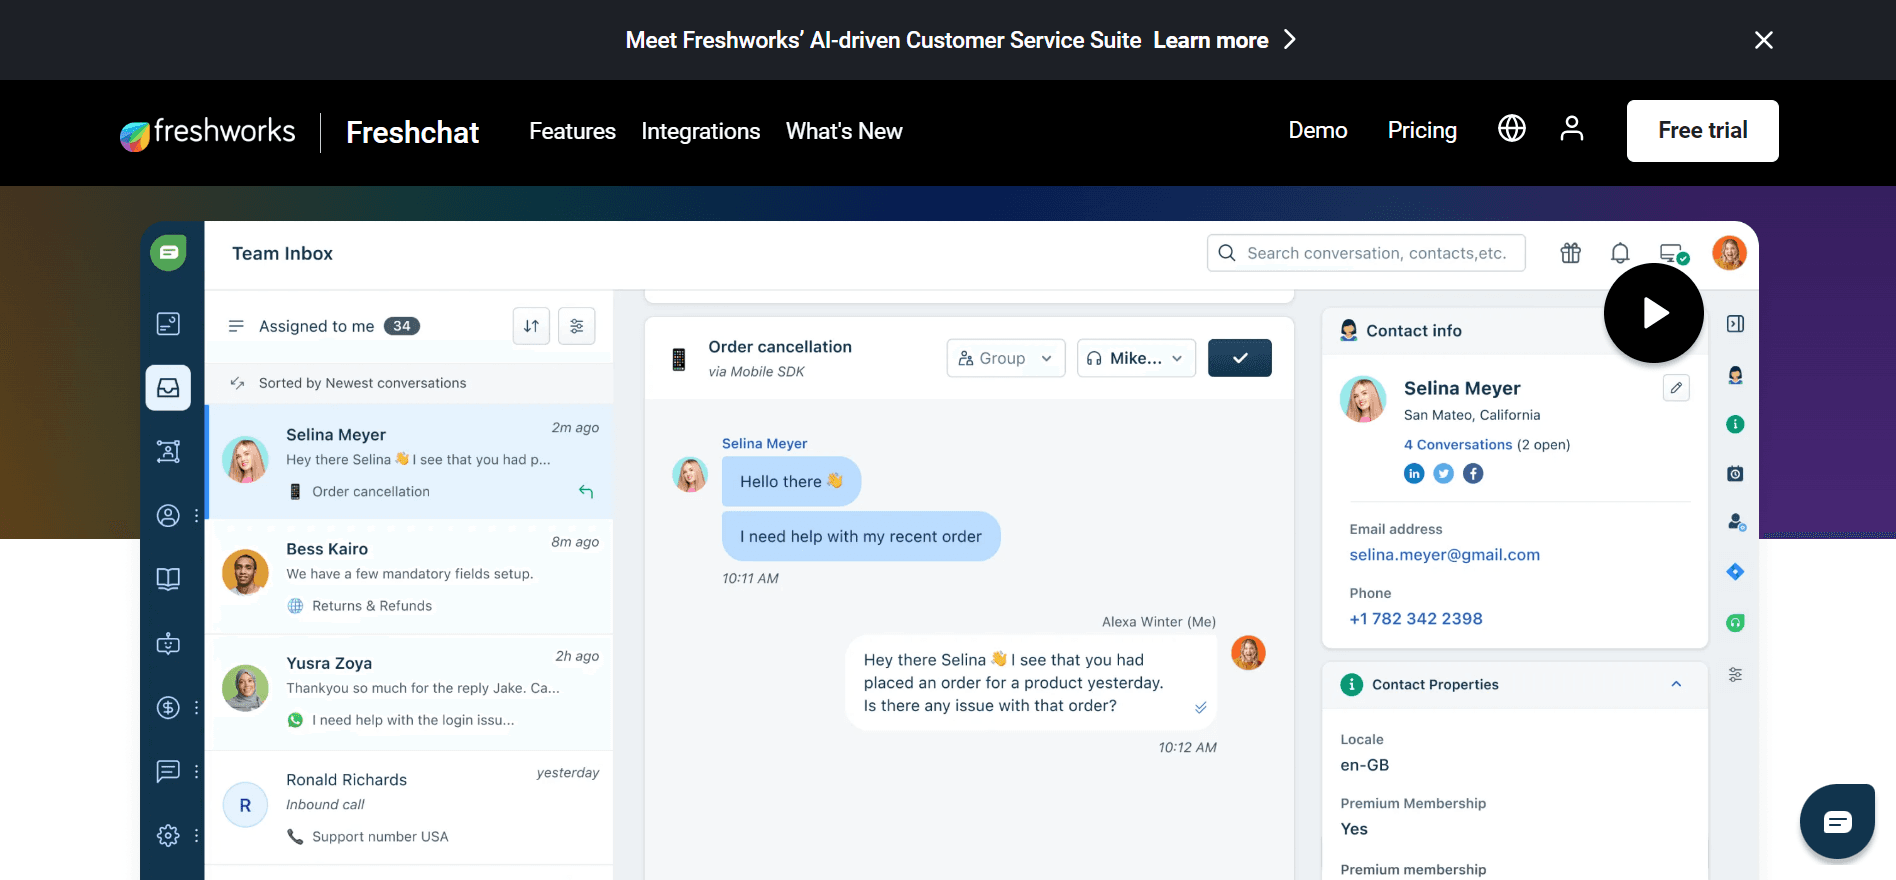The width and height of the screenshot is (1896, 880).
Task: Open the agent profile avatar
Action: tap(1729, 253)
